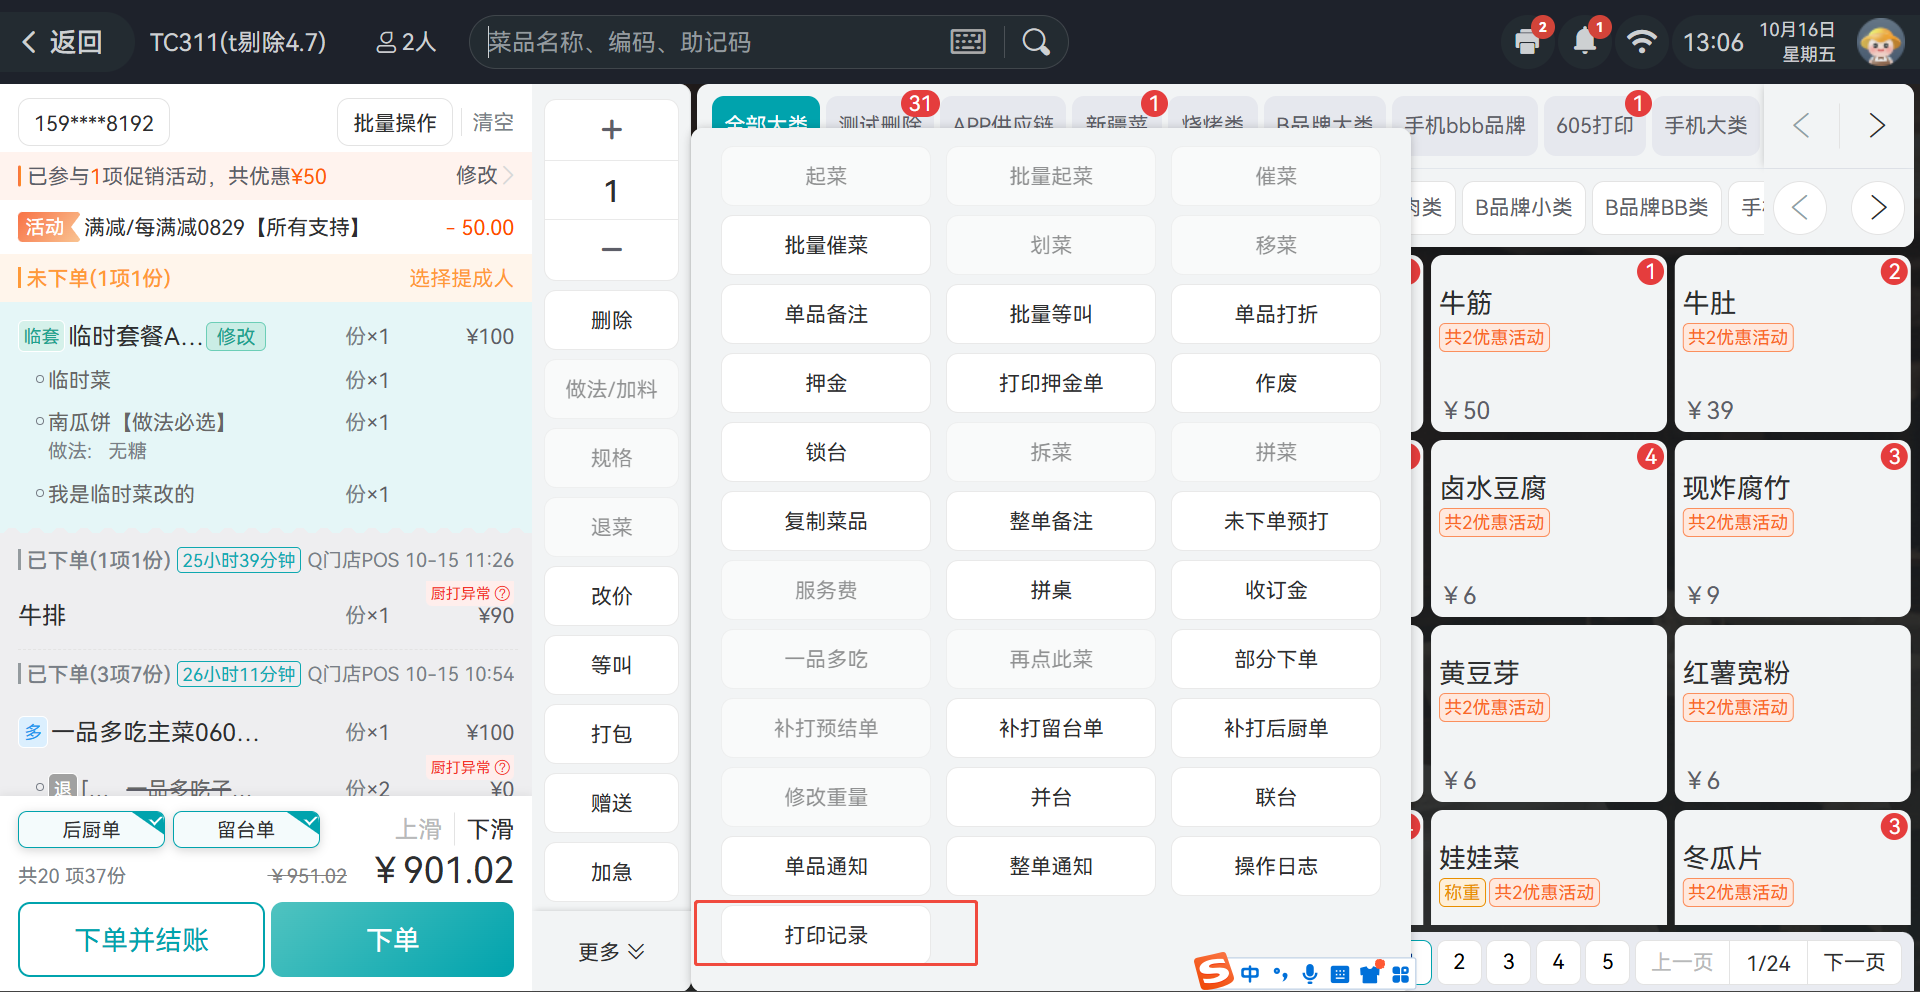Click 打印记录 in the more menu
1920x992 pixels.
click(x=826, y=935)
